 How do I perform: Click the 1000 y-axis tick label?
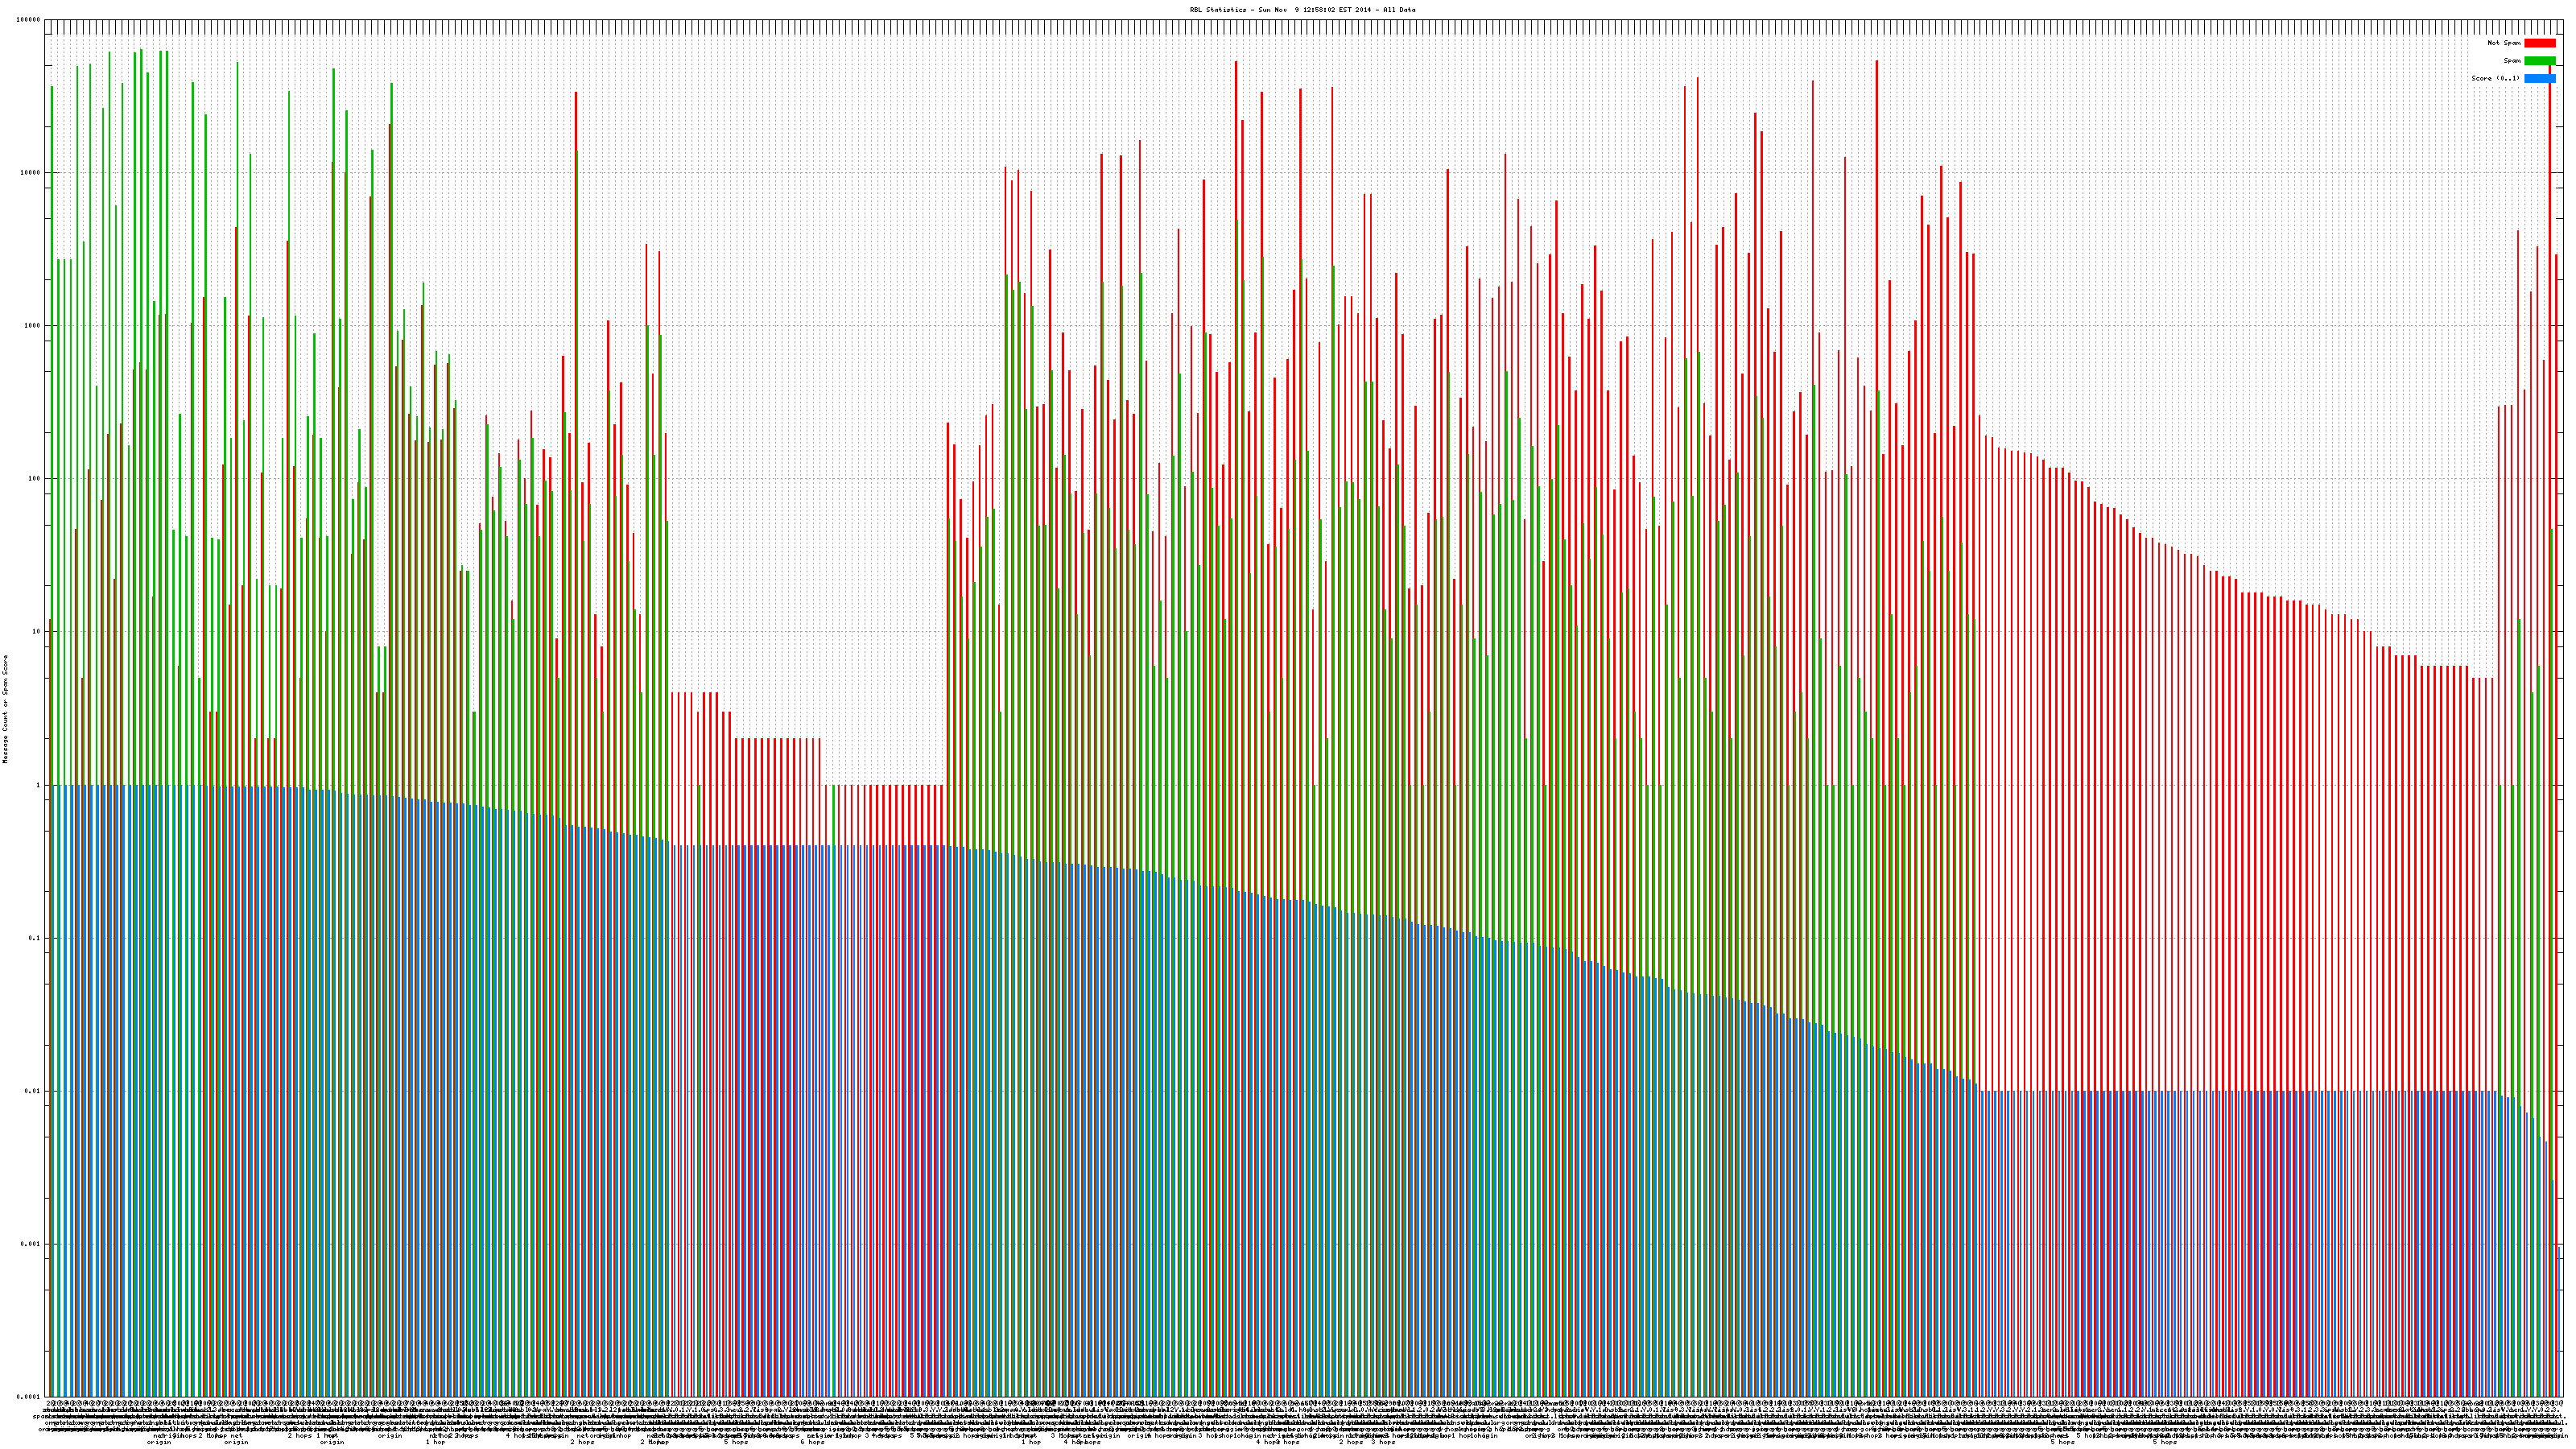click(33, 326)
